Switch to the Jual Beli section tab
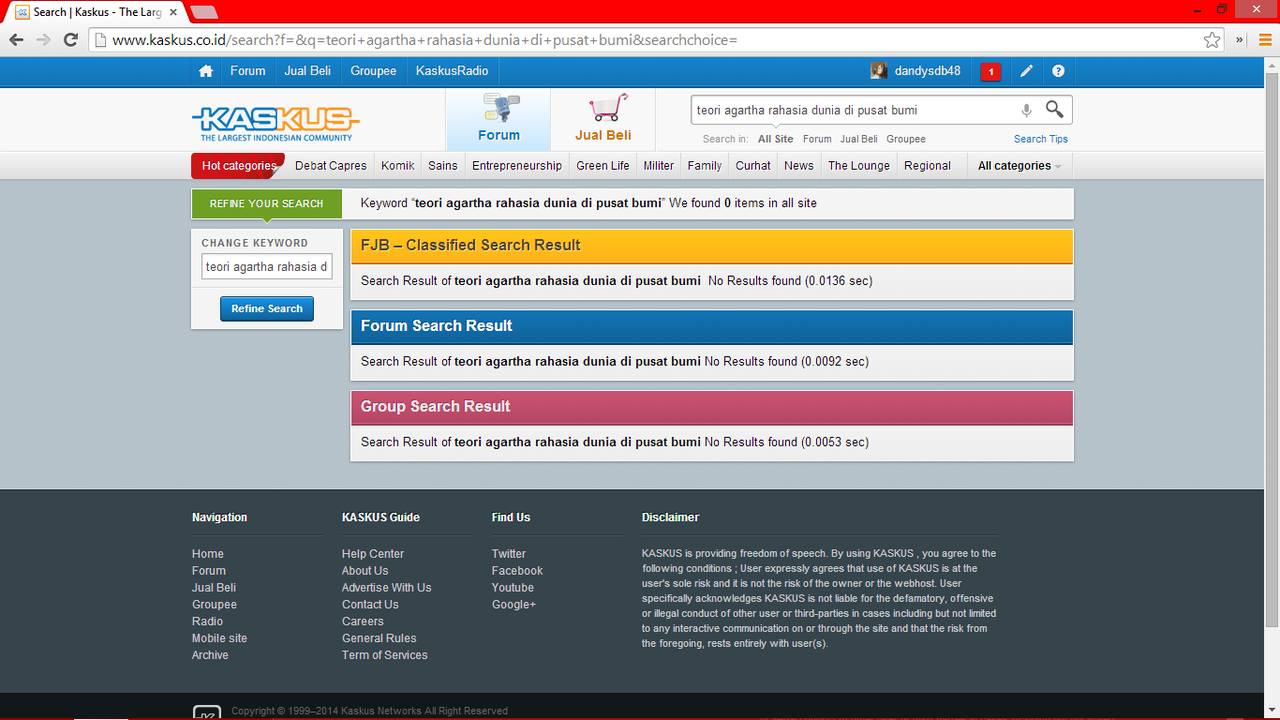1280x720 pixels. (604, 120)
